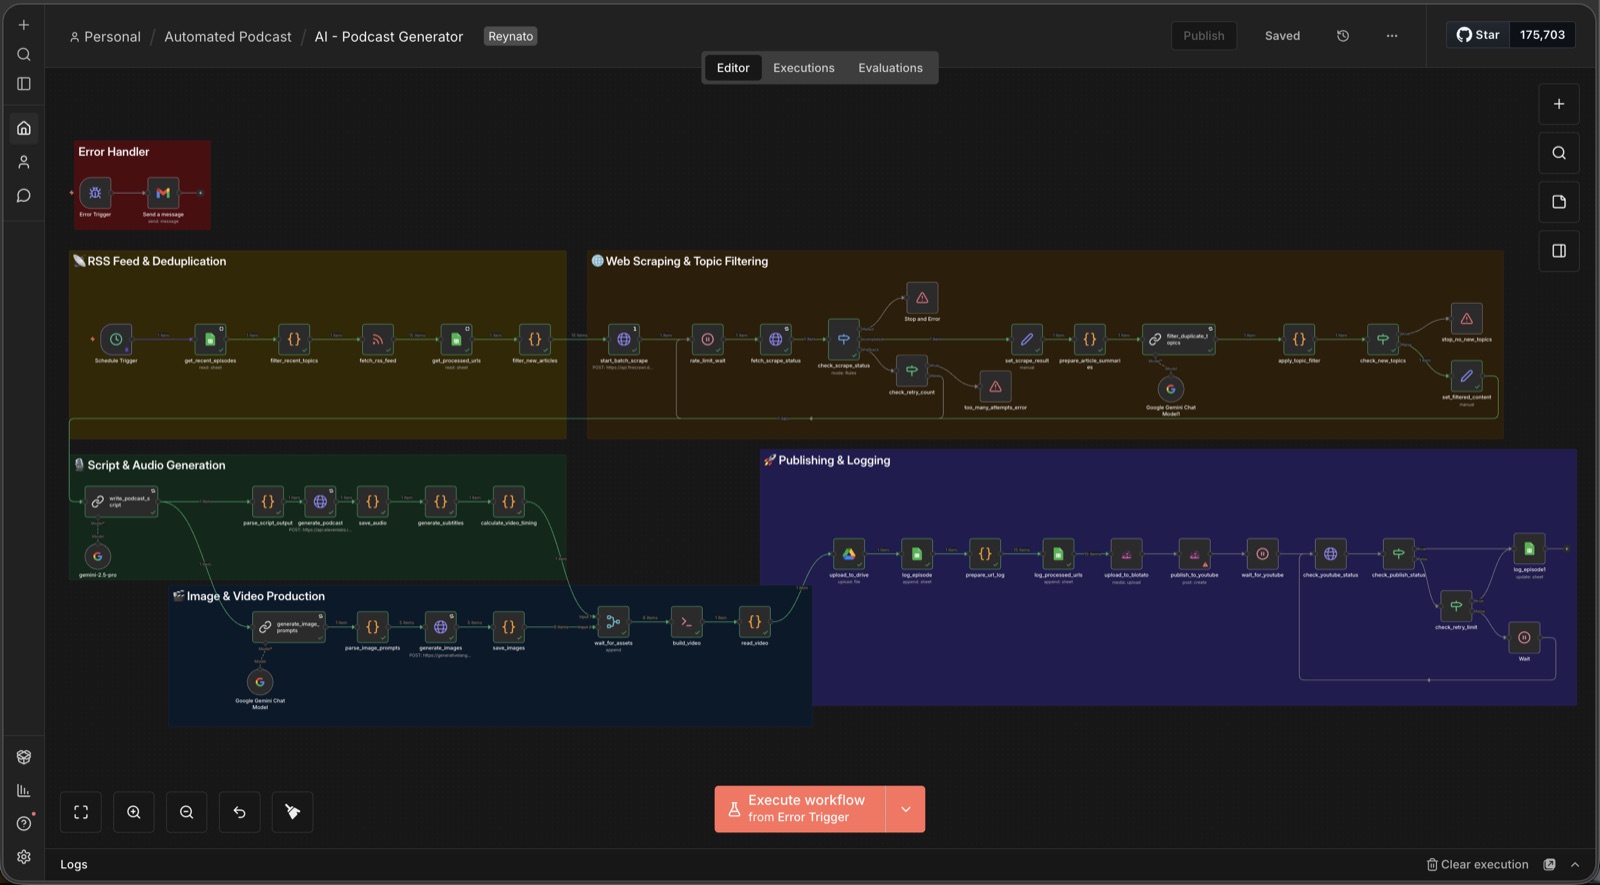Open the too_many_attempts_error node
The image size is (1600, 885).
(x=995, y=386)
